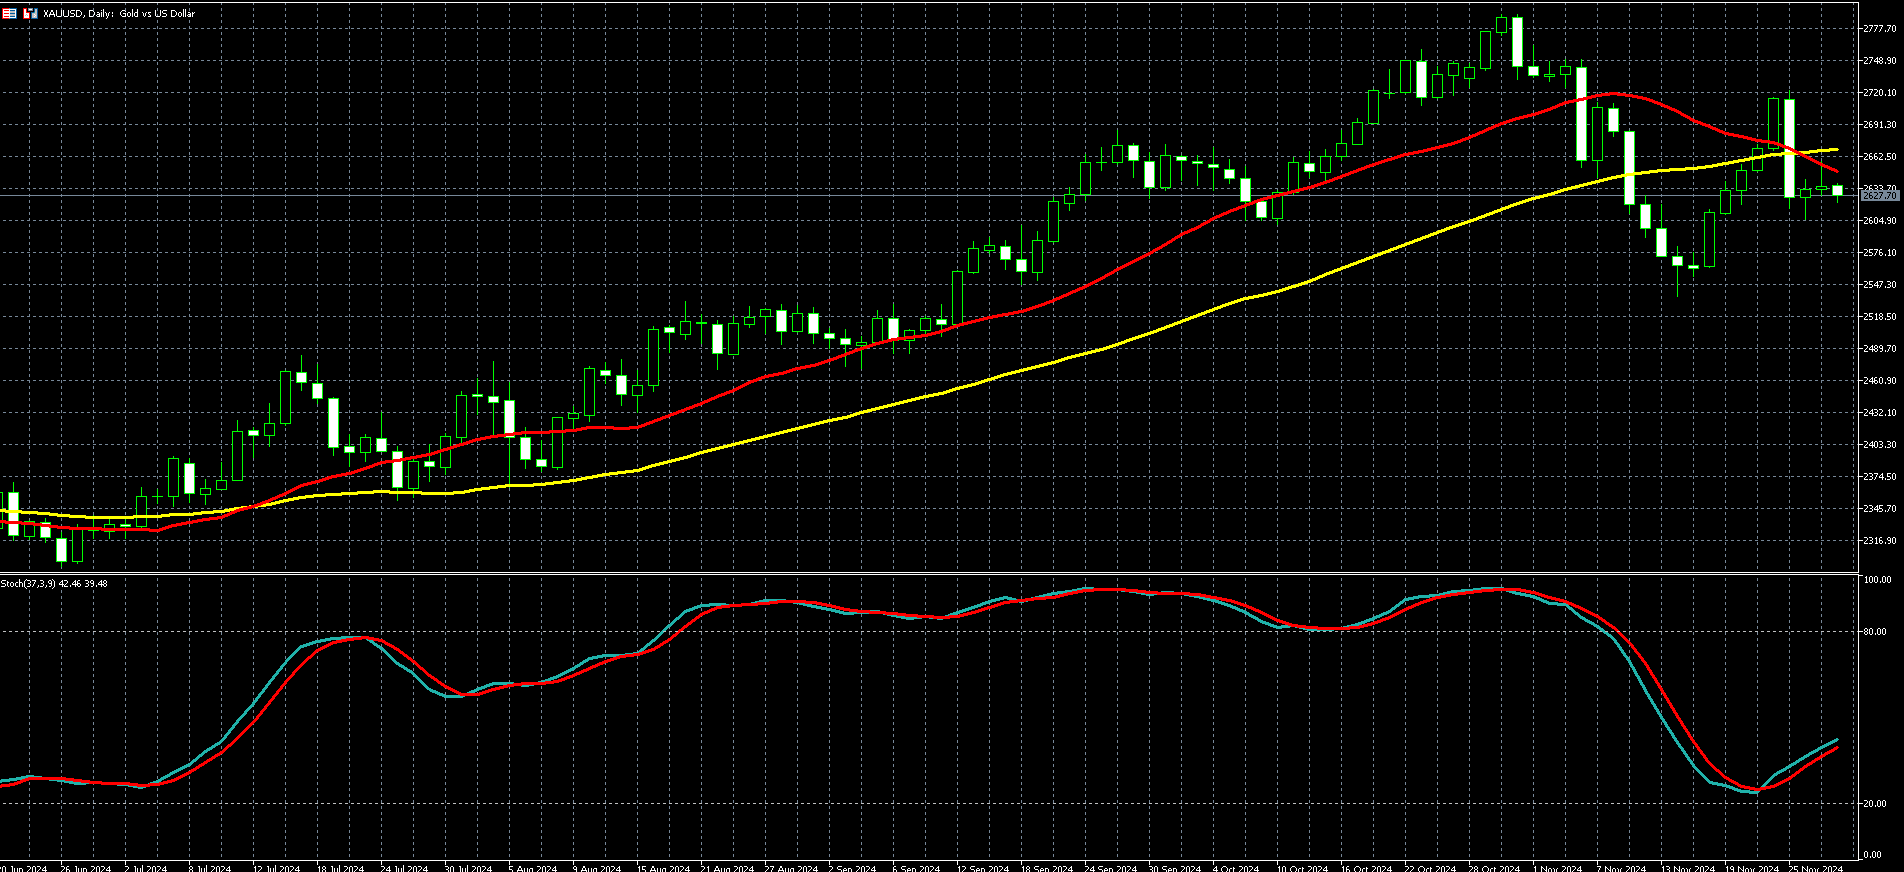Click the '2 Sep 2024' date on the time axis
The width and height of the screenshot is (1904, 872).
[x=852, y=868]
